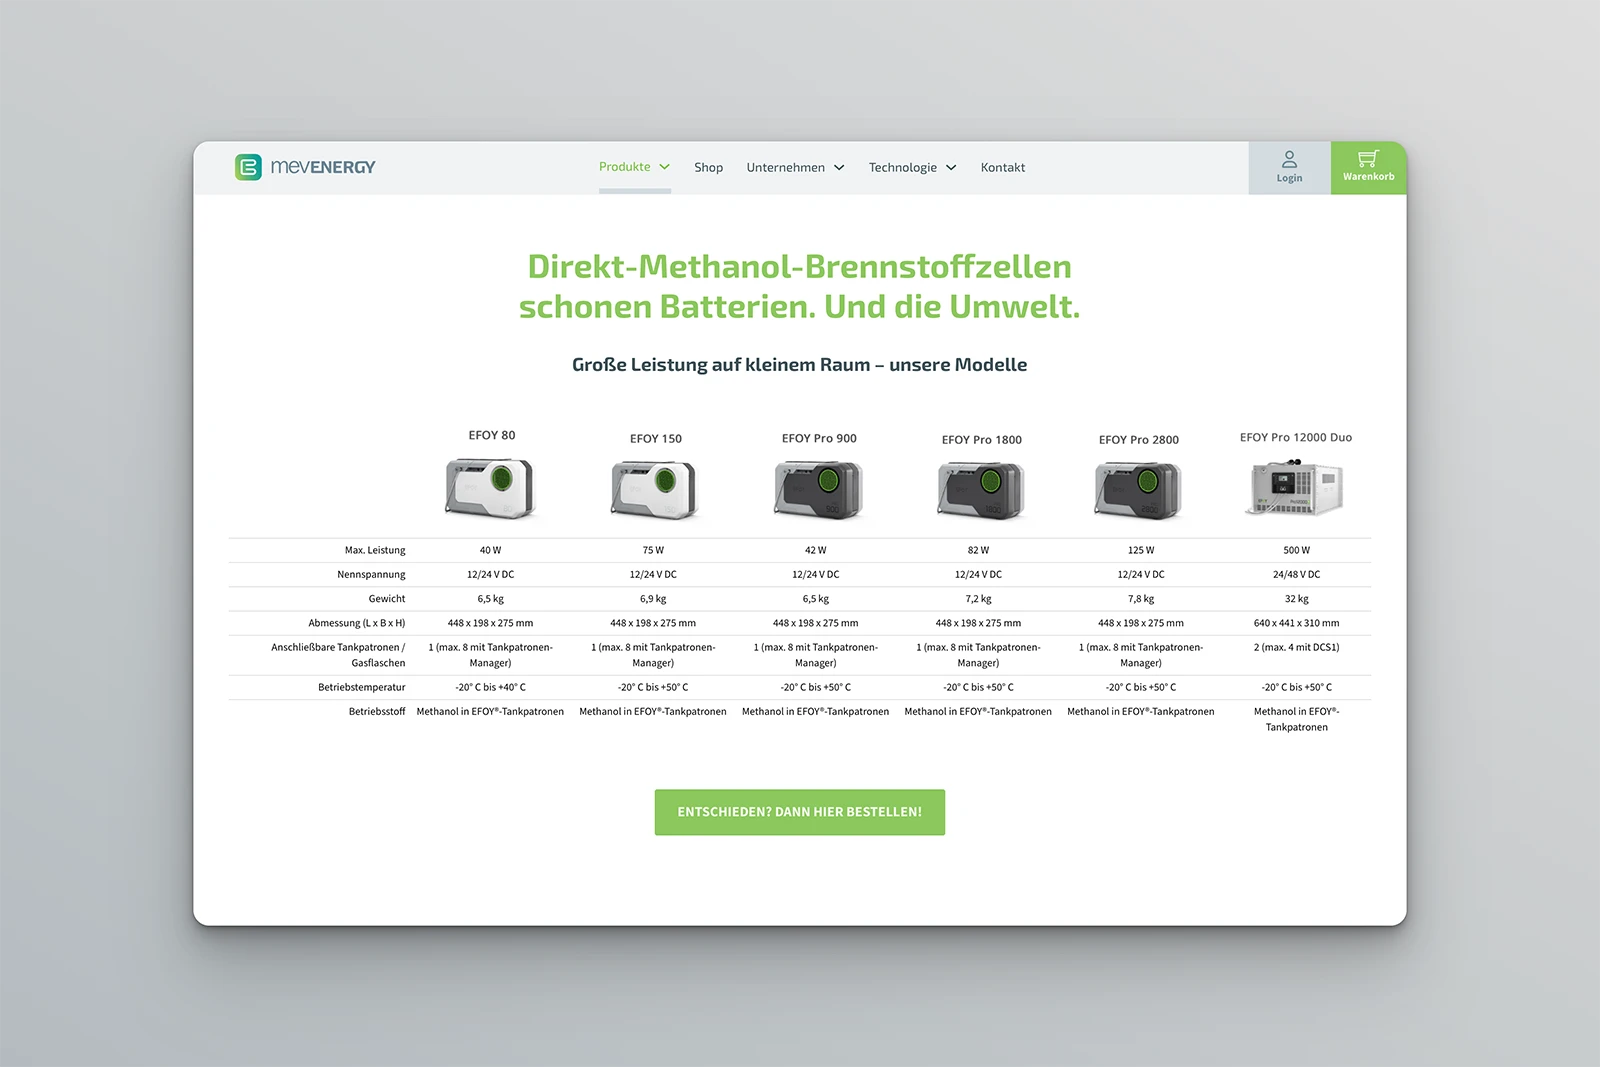Screen dimensions: 1600x1067
Task: Expand the Unternehmen dropdown chevron
Action: click(x=839, y=168)
